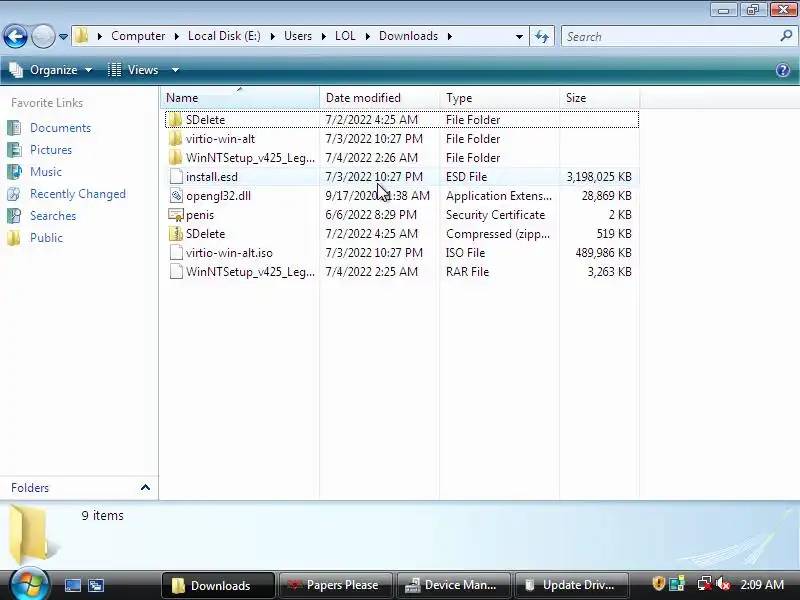Sort by Name column header
800x600 pixels.
[x=240, y=97]
